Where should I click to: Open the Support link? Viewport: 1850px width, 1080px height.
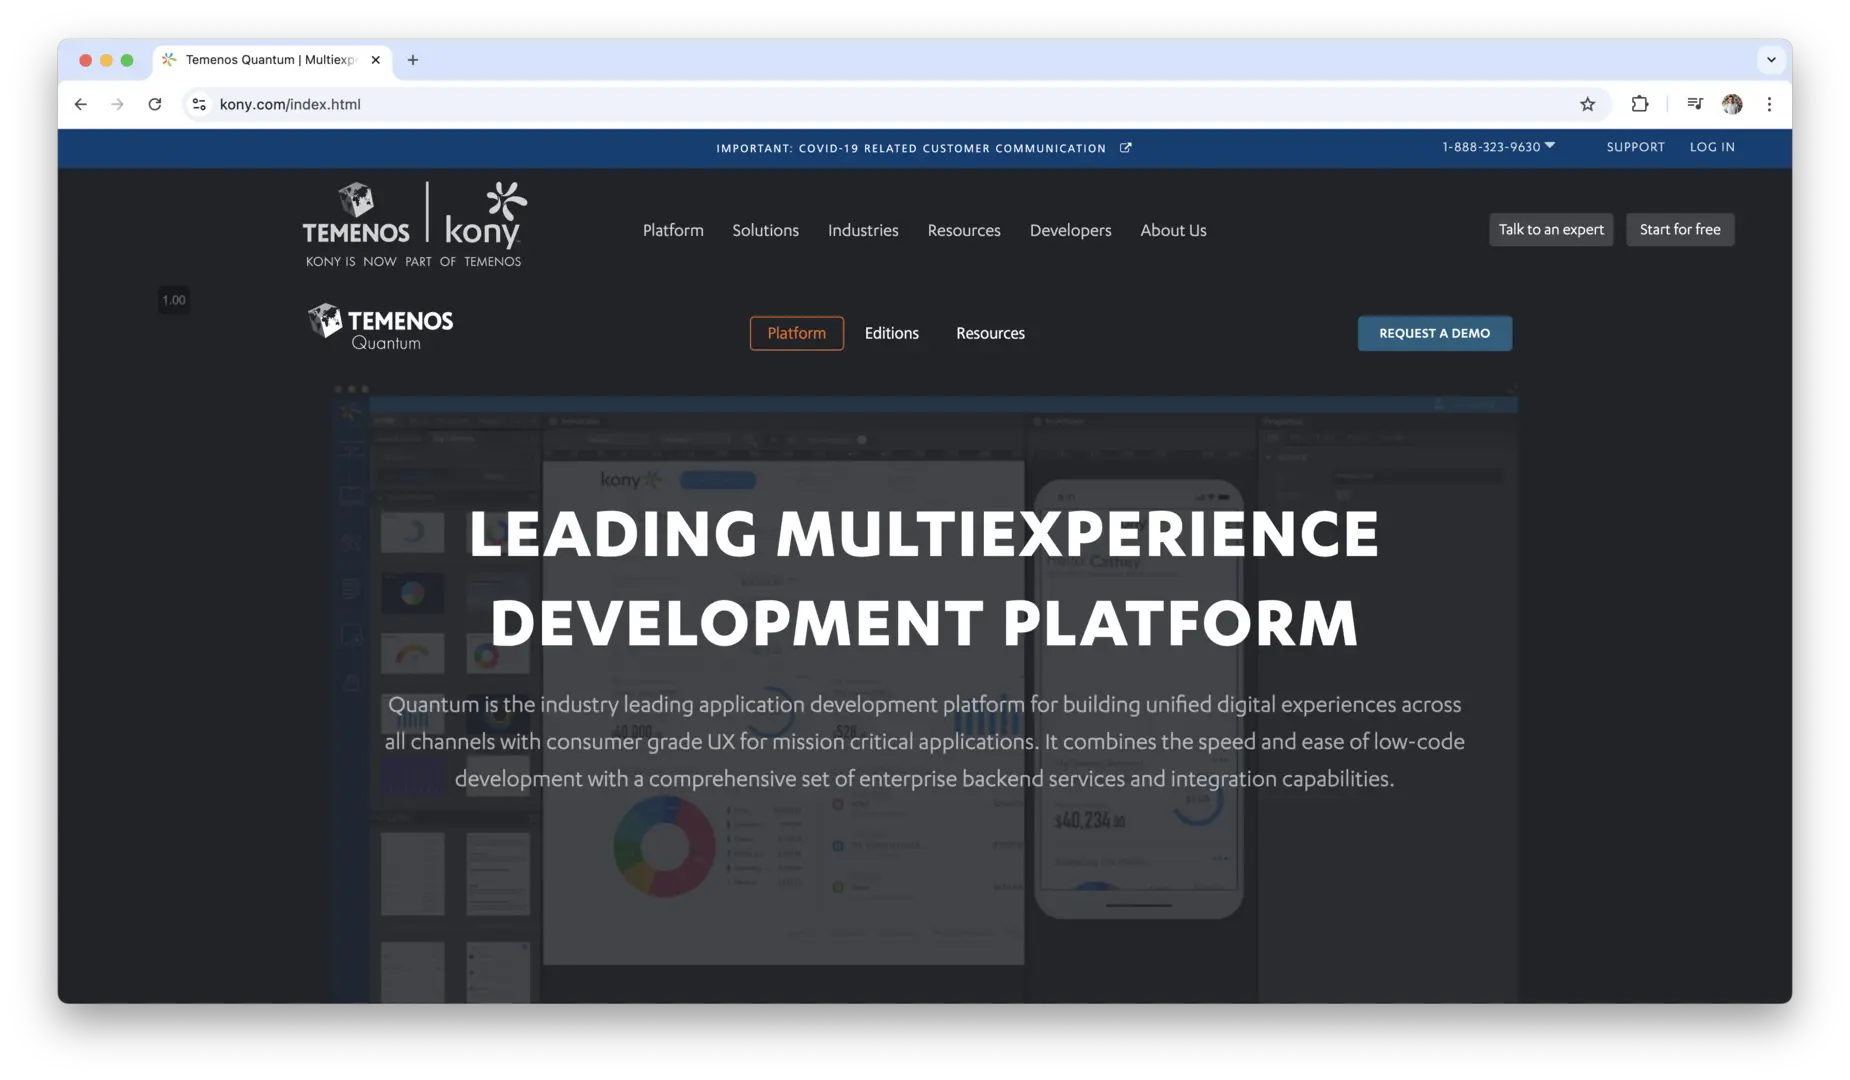coord(1635,147)
